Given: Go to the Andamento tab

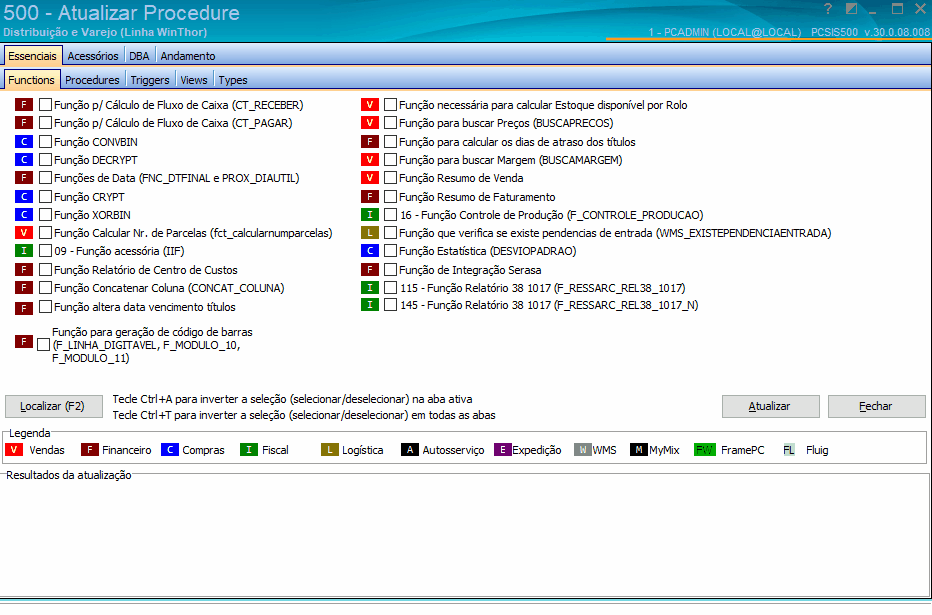Looking at the screenshot, I should [x=188, y=56].
